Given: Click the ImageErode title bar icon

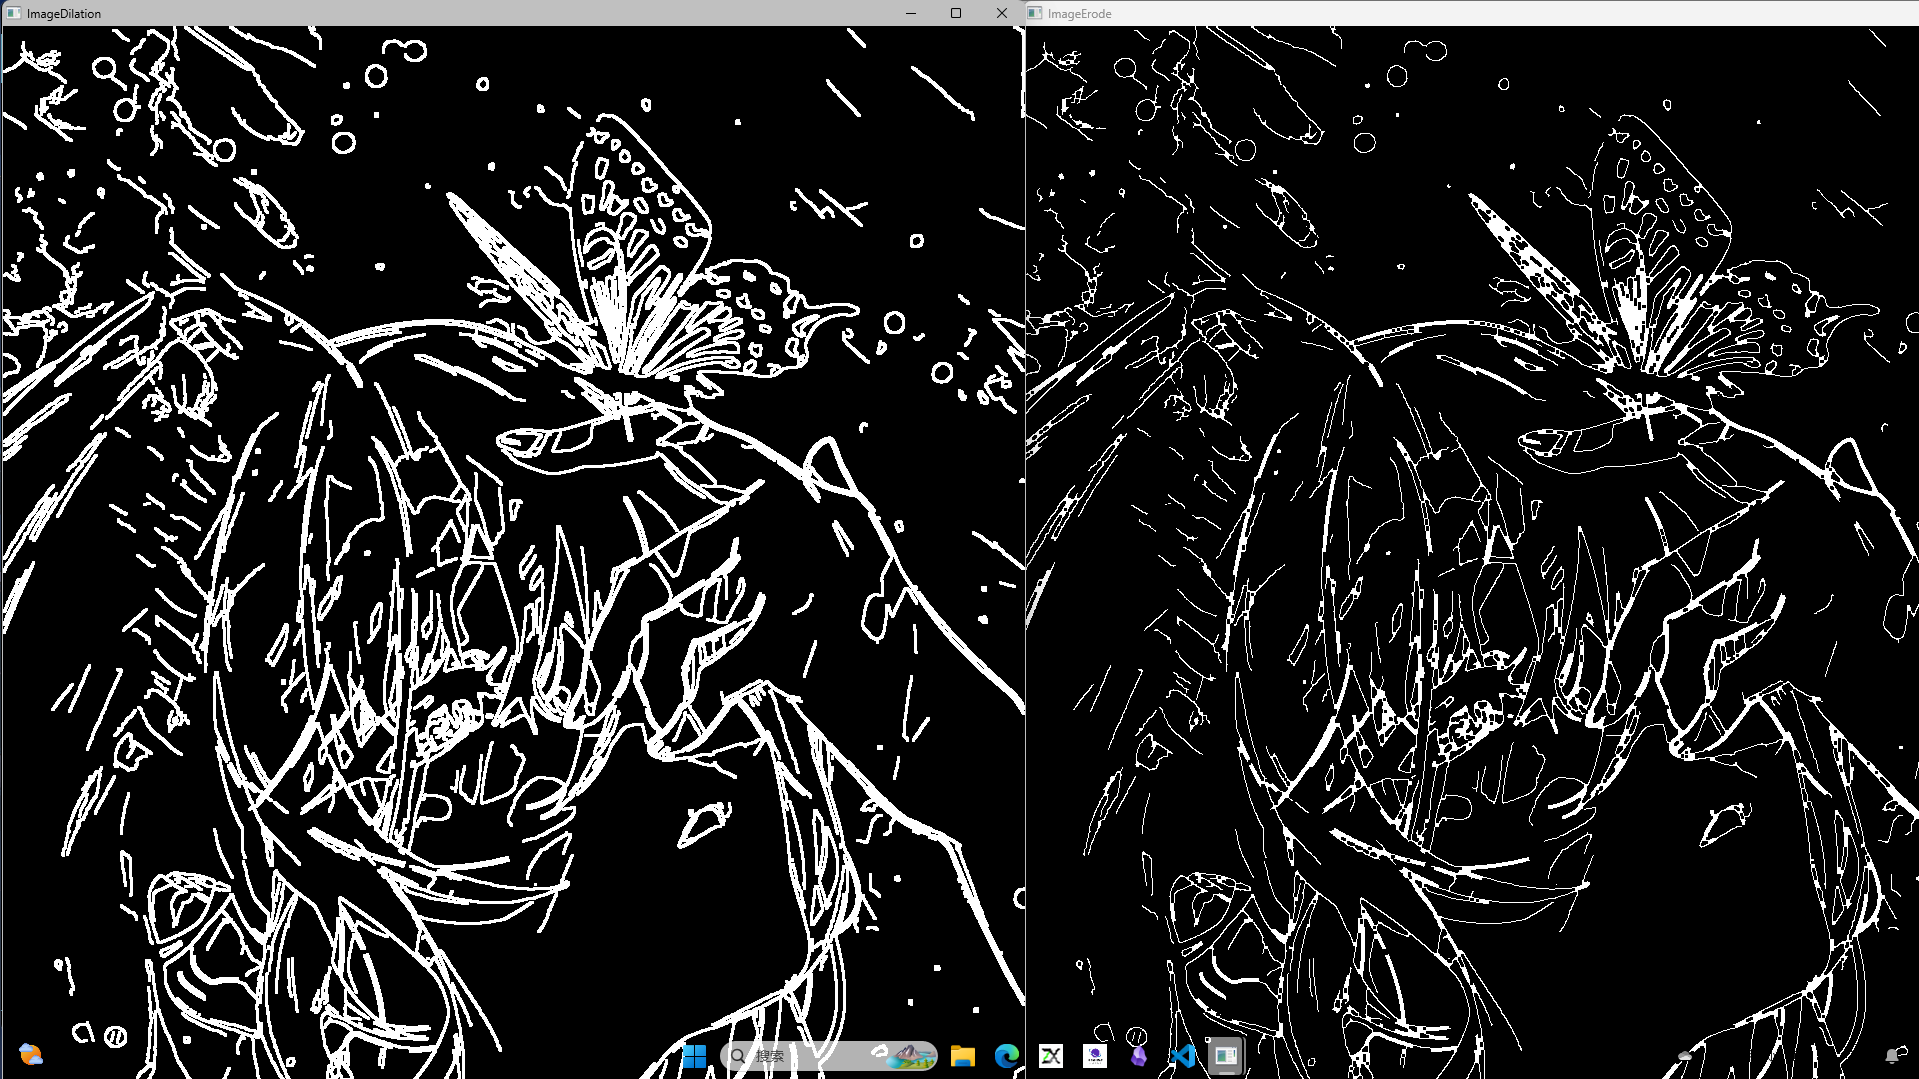Looking at the screenshot, I should click(x=1035, y=13).
